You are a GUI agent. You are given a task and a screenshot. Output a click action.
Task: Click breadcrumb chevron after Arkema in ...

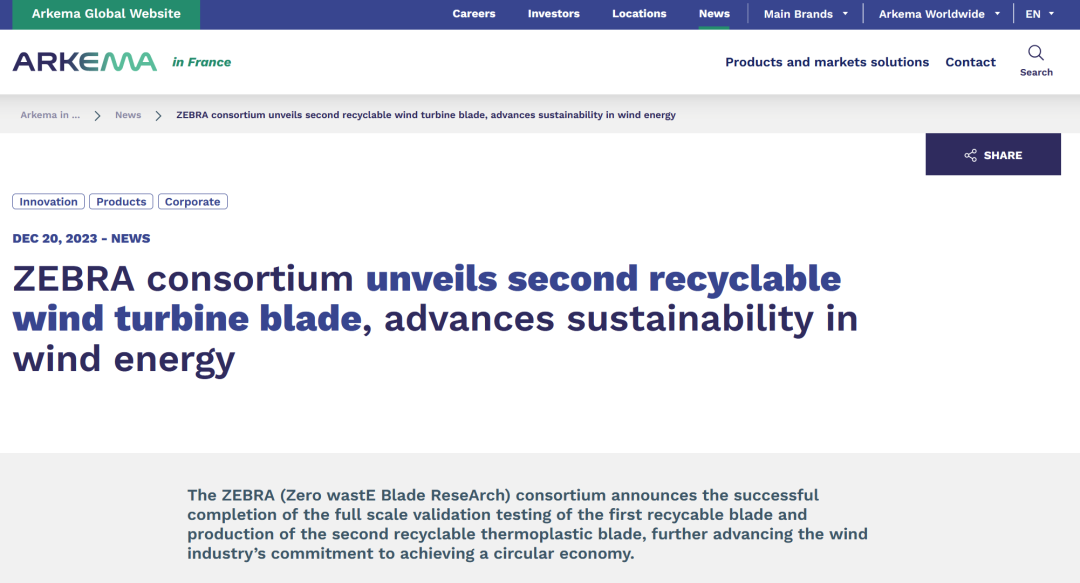pyautogui.click(x=98, y=116)
